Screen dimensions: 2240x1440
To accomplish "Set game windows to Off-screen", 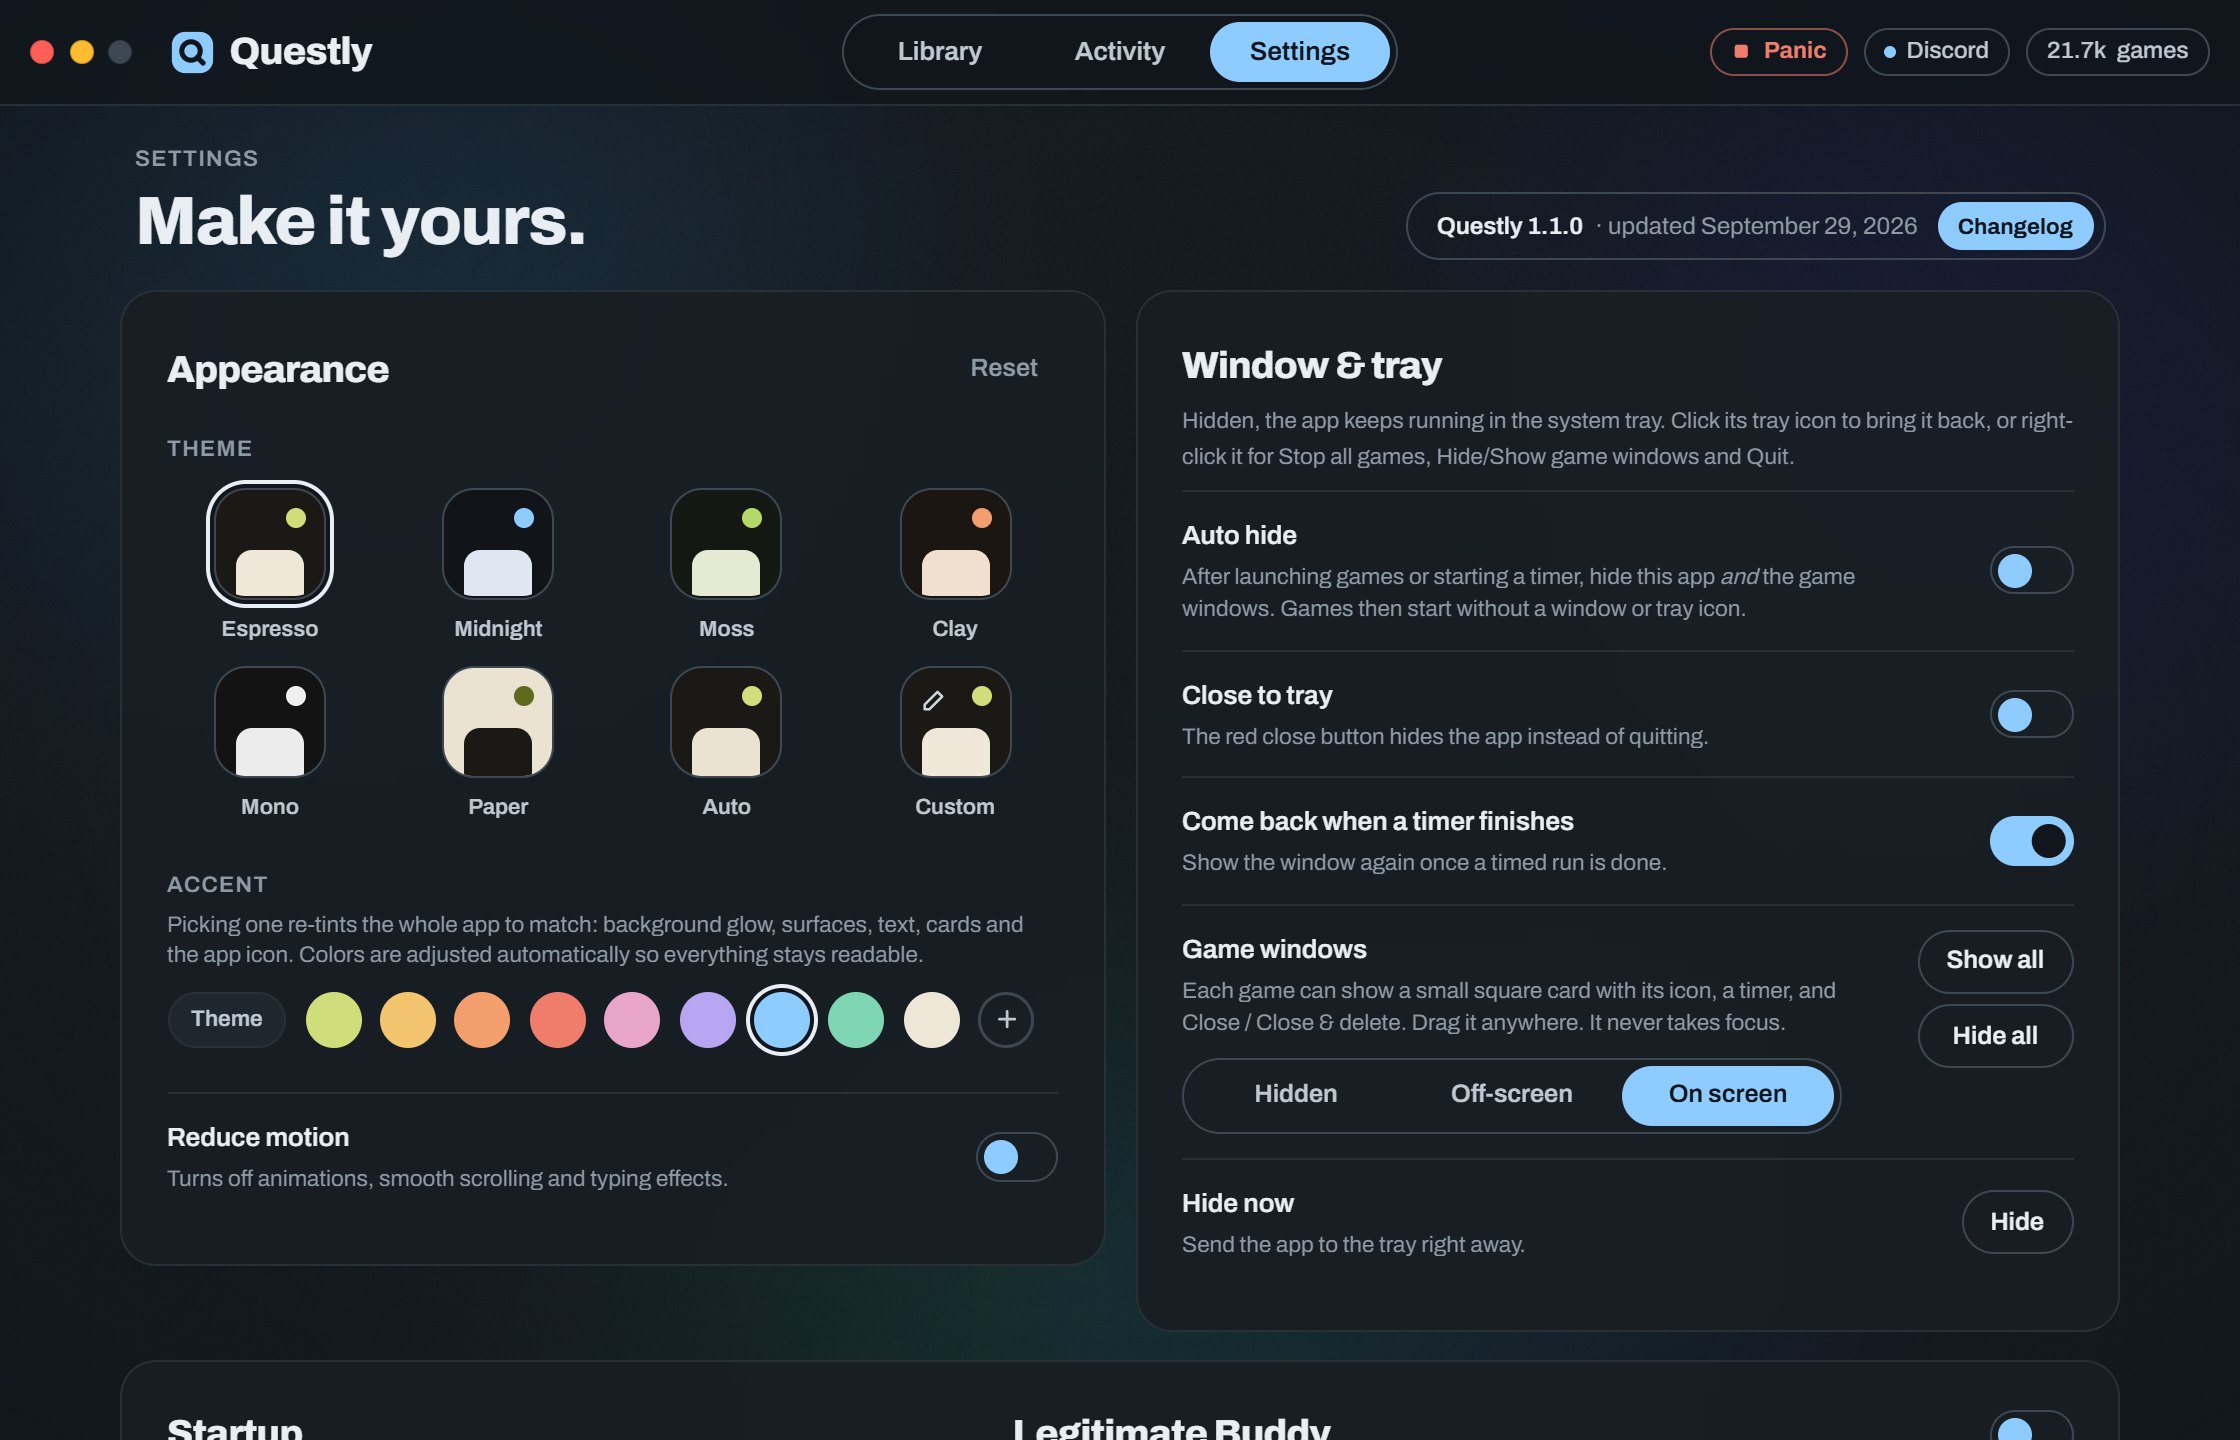I will tap(1511, 1095).
